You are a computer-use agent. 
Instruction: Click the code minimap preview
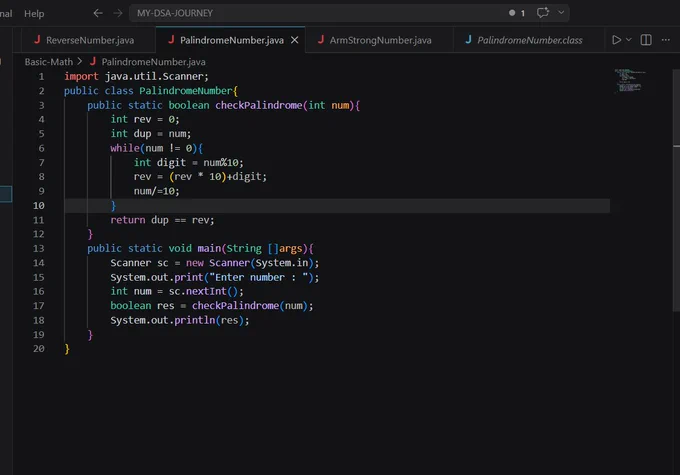630,80
